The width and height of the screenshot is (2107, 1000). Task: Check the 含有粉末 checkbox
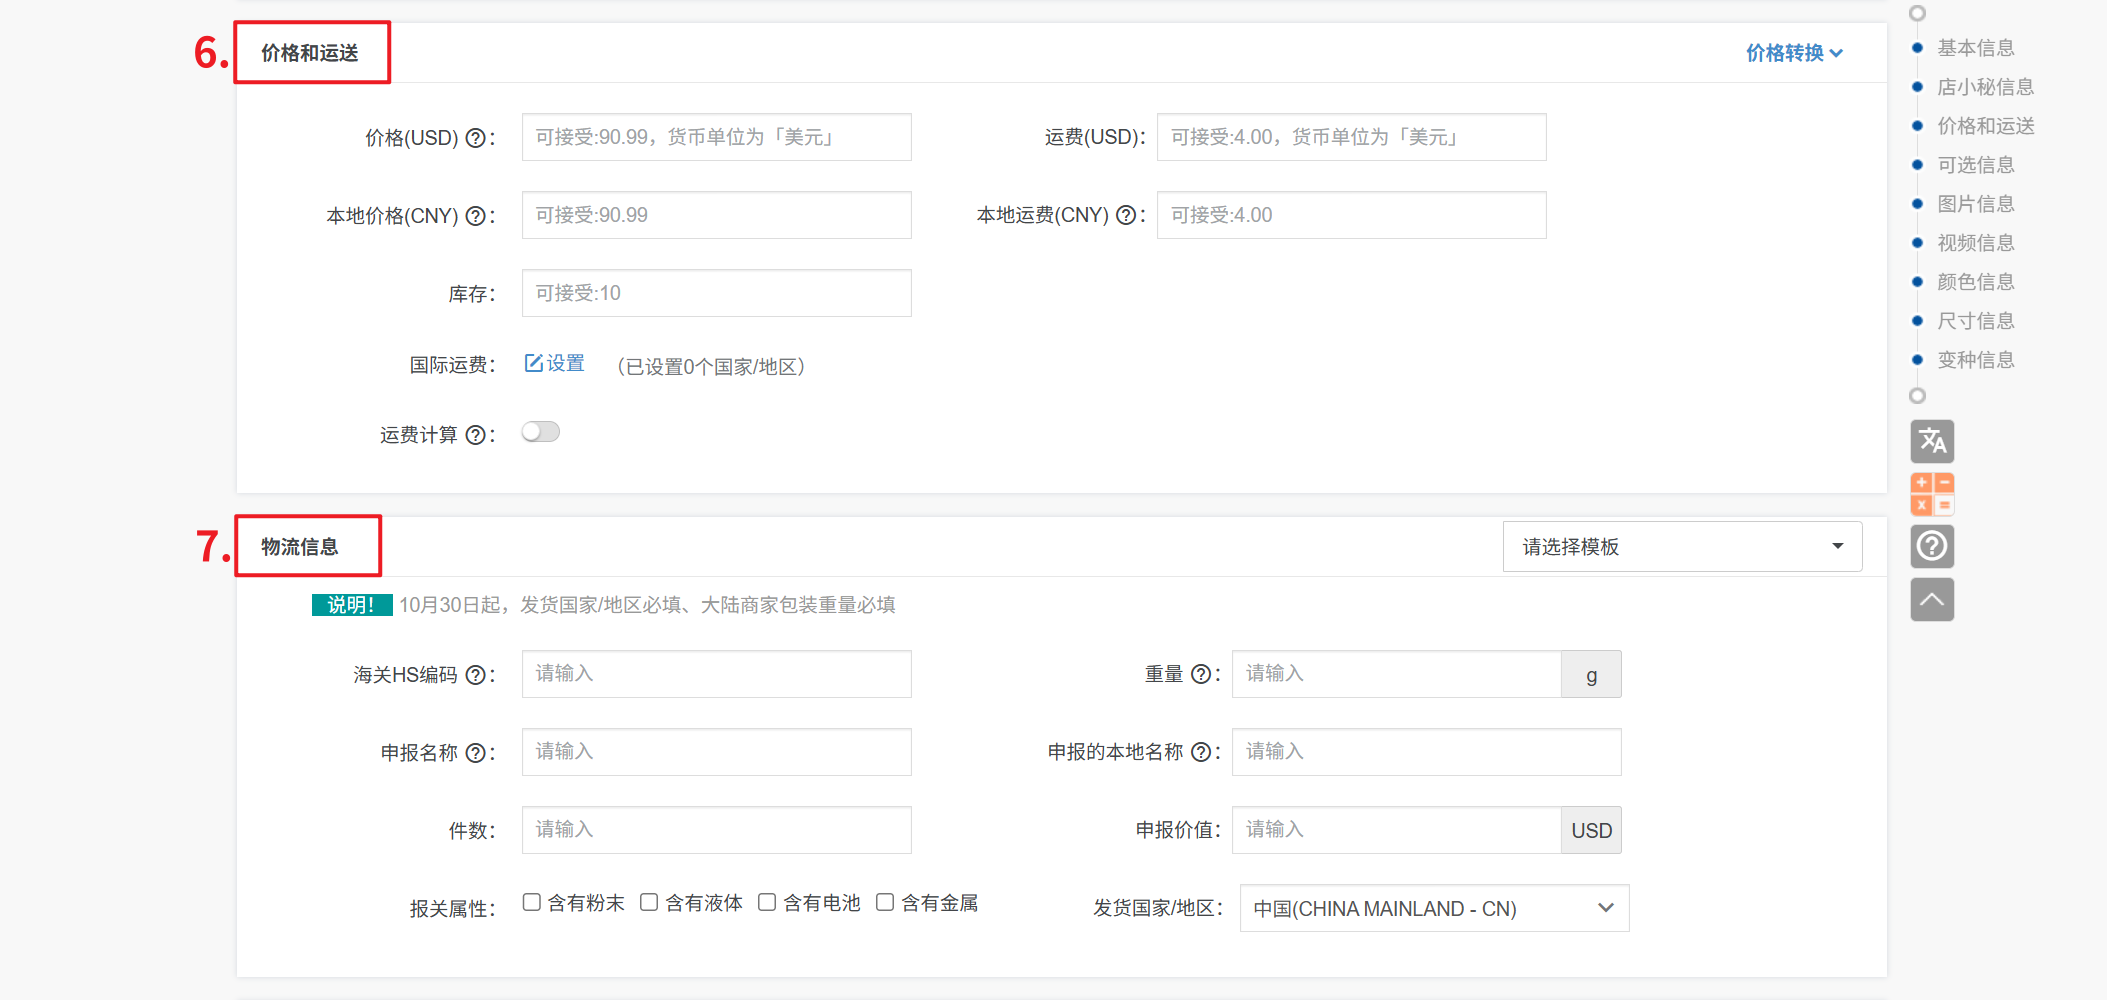point(532,903)
